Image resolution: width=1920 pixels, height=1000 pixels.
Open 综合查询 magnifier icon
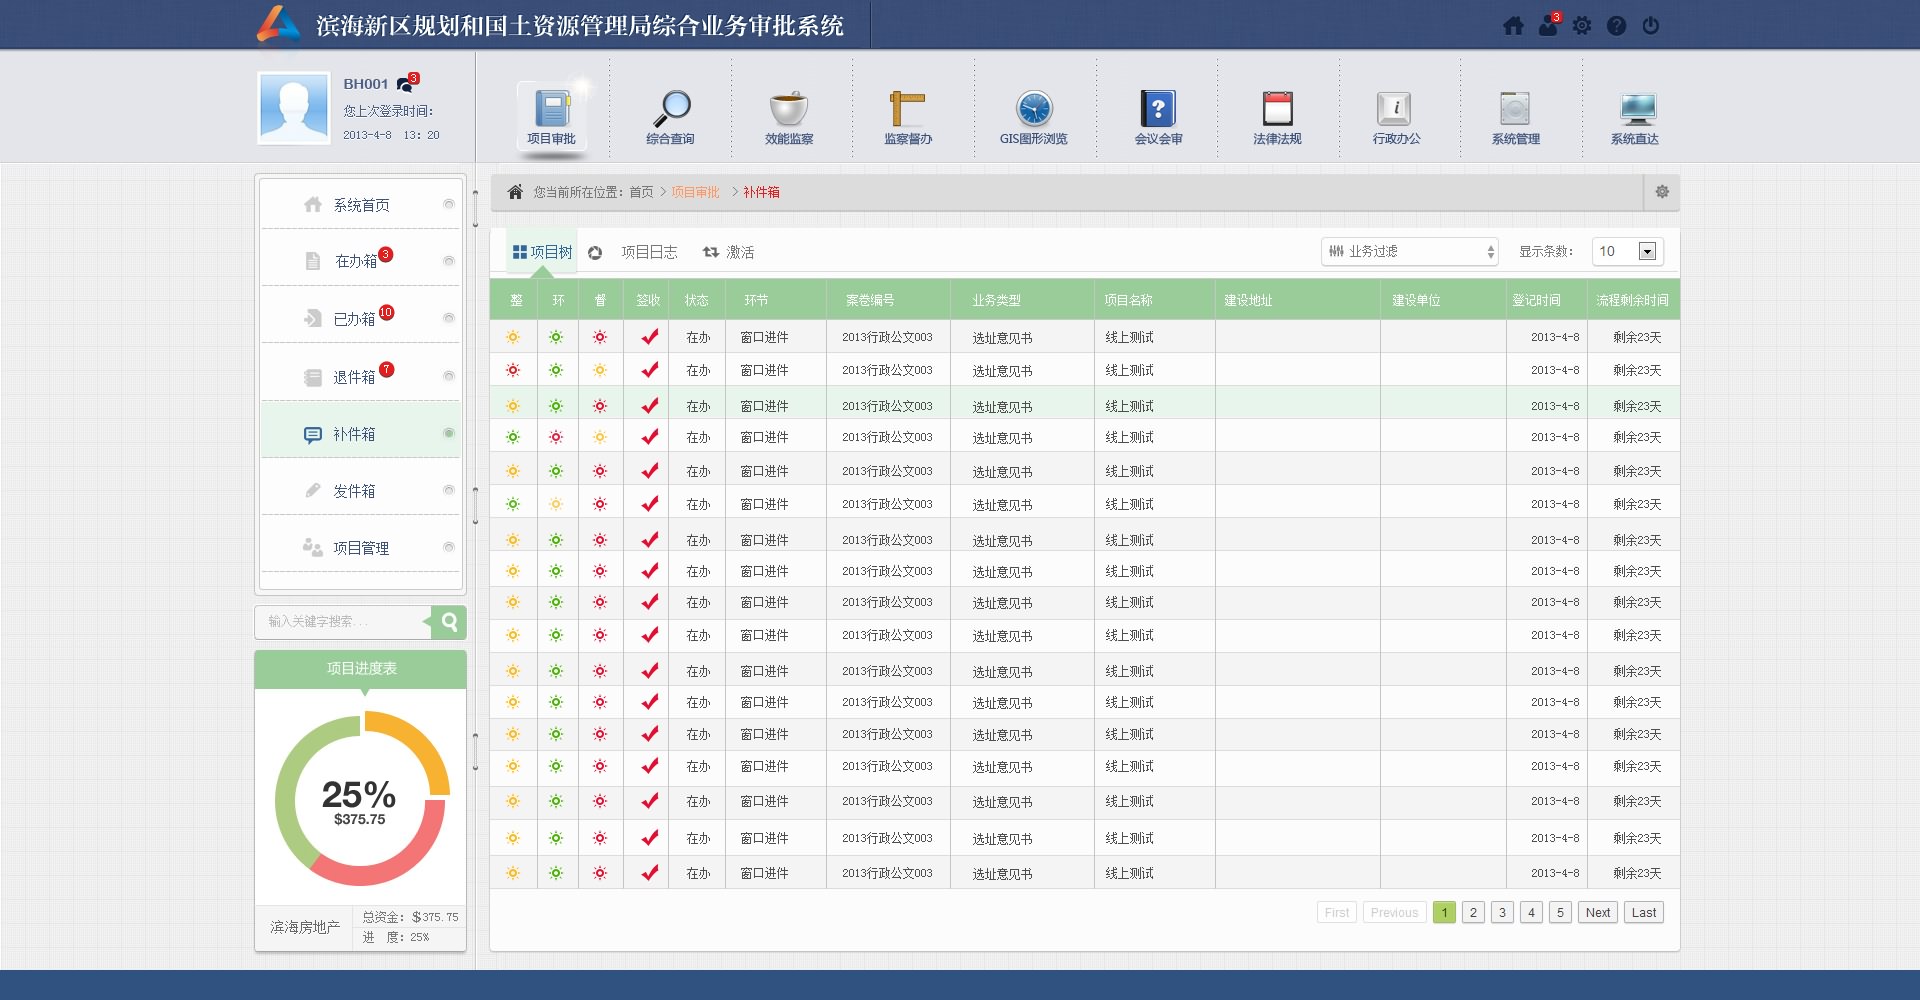671,118
